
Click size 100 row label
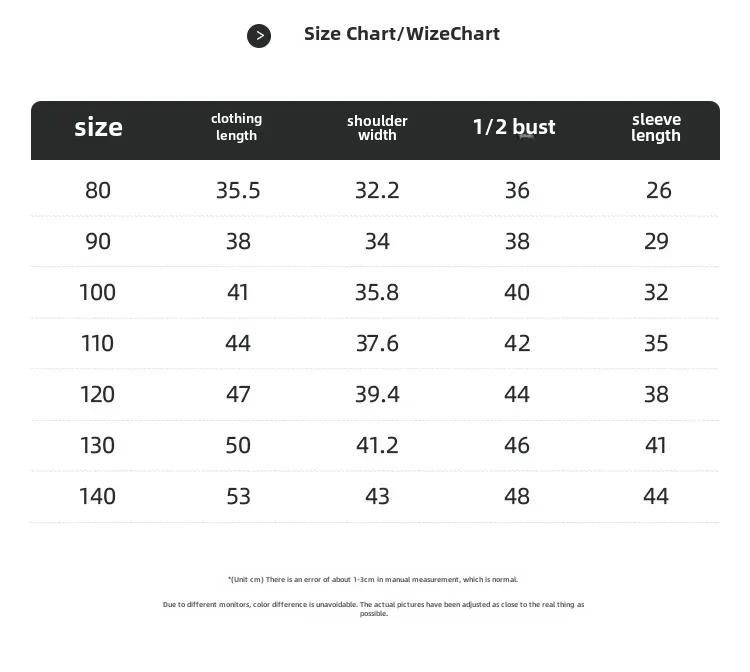(98, 292)
